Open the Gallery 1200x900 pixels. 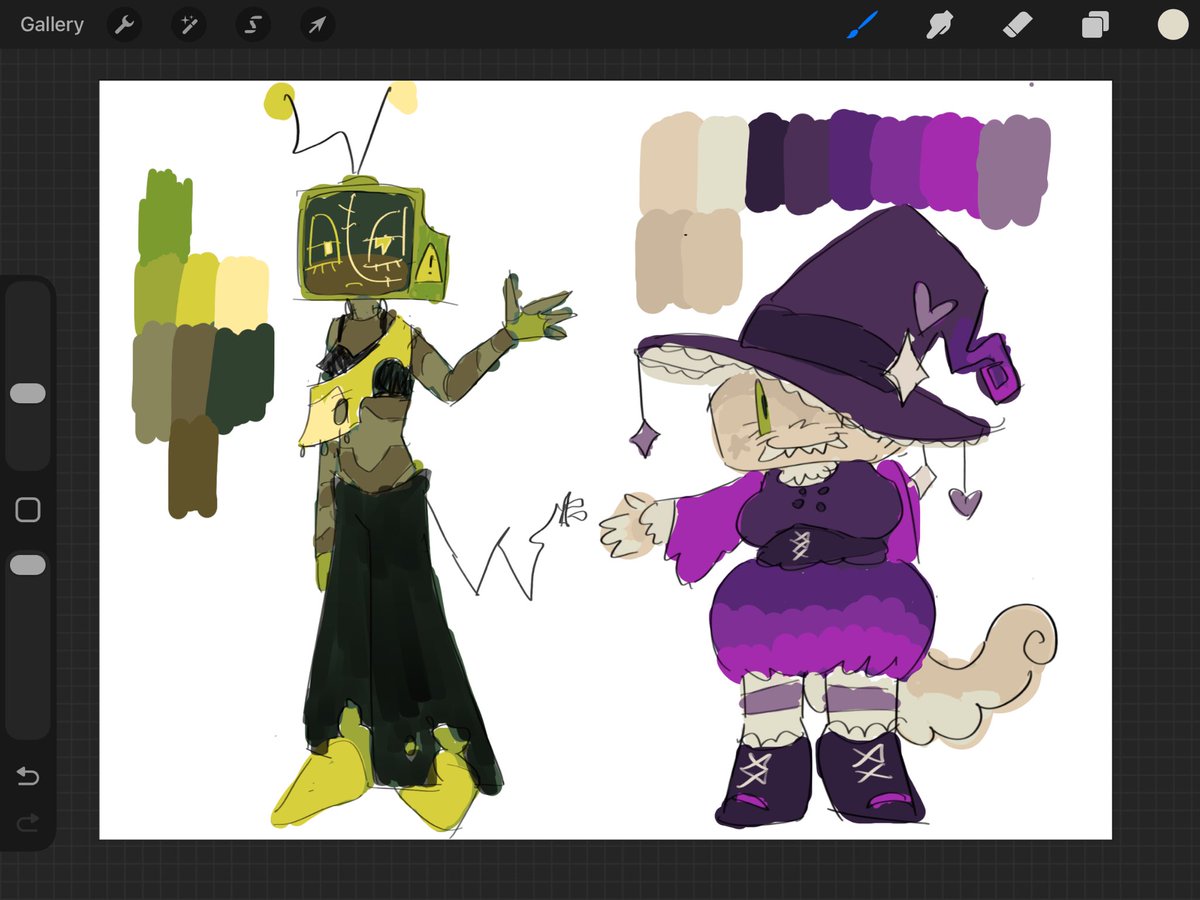tap(52, 25)
